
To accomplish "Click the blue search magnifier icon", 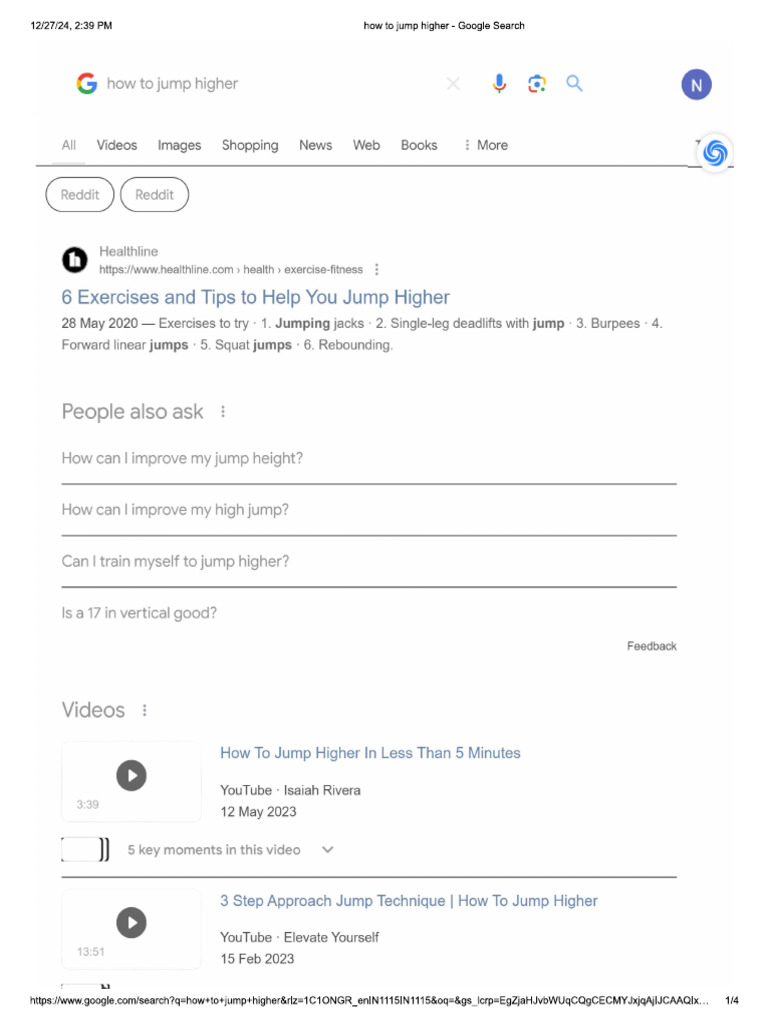I will click(x=574, y=84).
